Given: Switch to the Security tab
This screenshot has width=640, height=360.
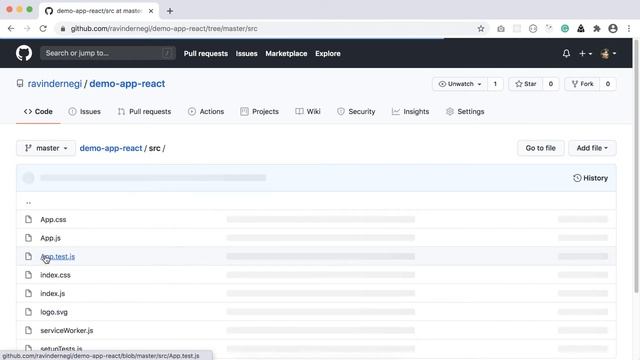Looking at the screenshot, I should coord(356,111).
